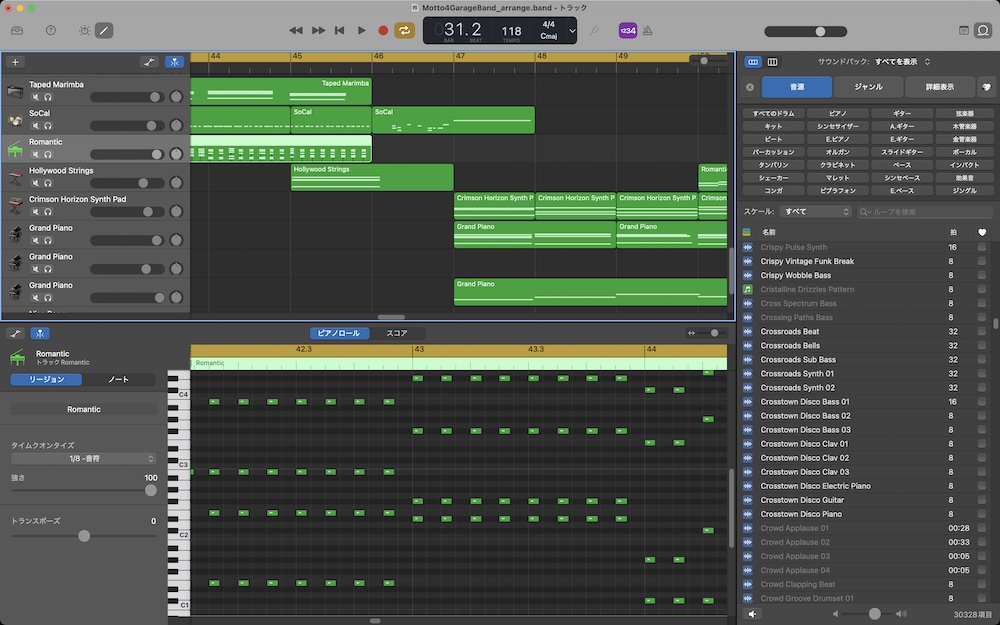Open the Library with the drawer icon
Viewport: 1000px width, 625px height.
coord(17,31)
